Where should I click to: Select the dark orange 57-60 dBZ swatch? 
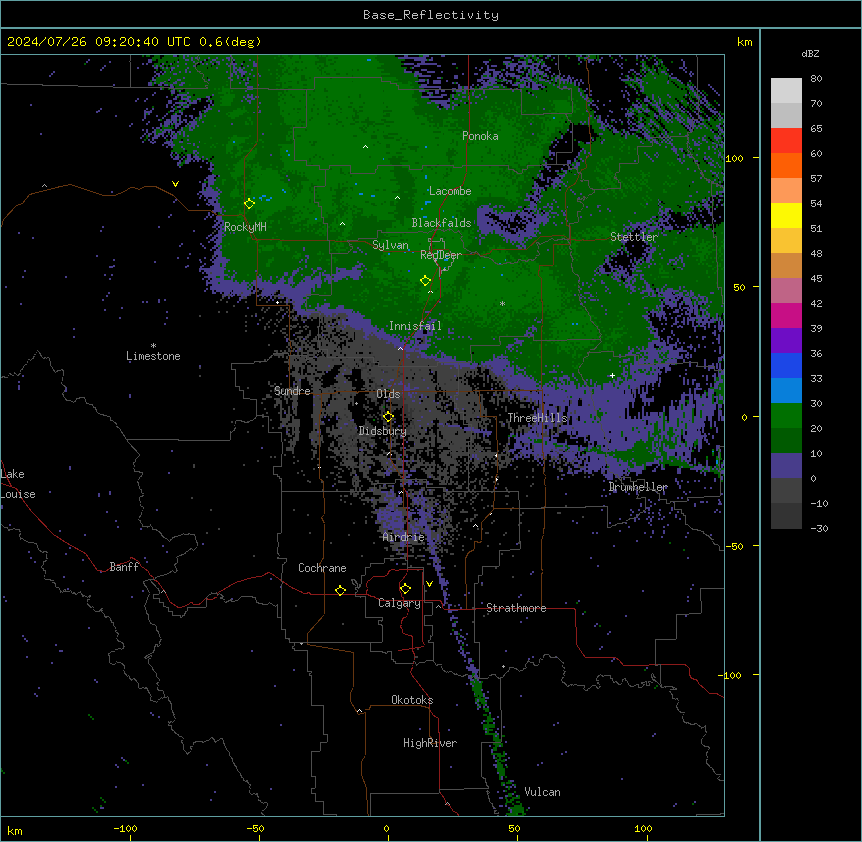tap(786, 165)
